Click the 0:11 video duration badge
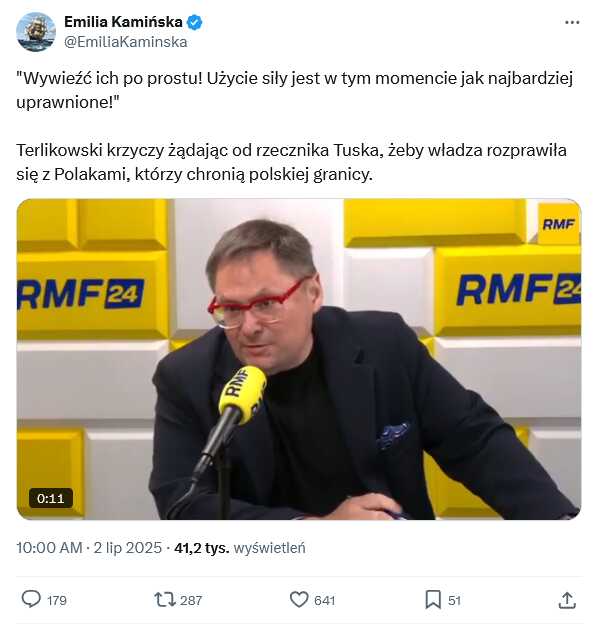This screenshot has width=598, height=624. tap(51, 498)
